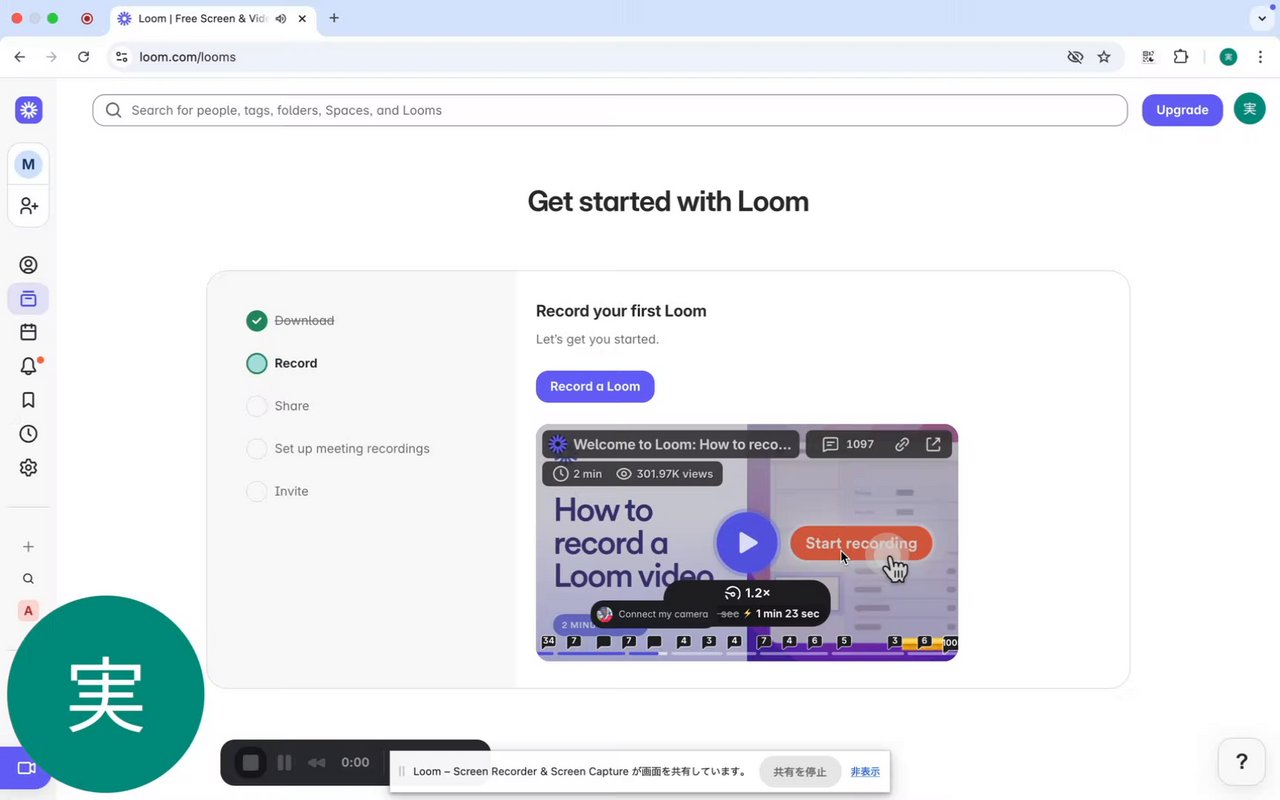Open the profile icon in sidebar
The image size is (1280, 800).
coord(28,265)
